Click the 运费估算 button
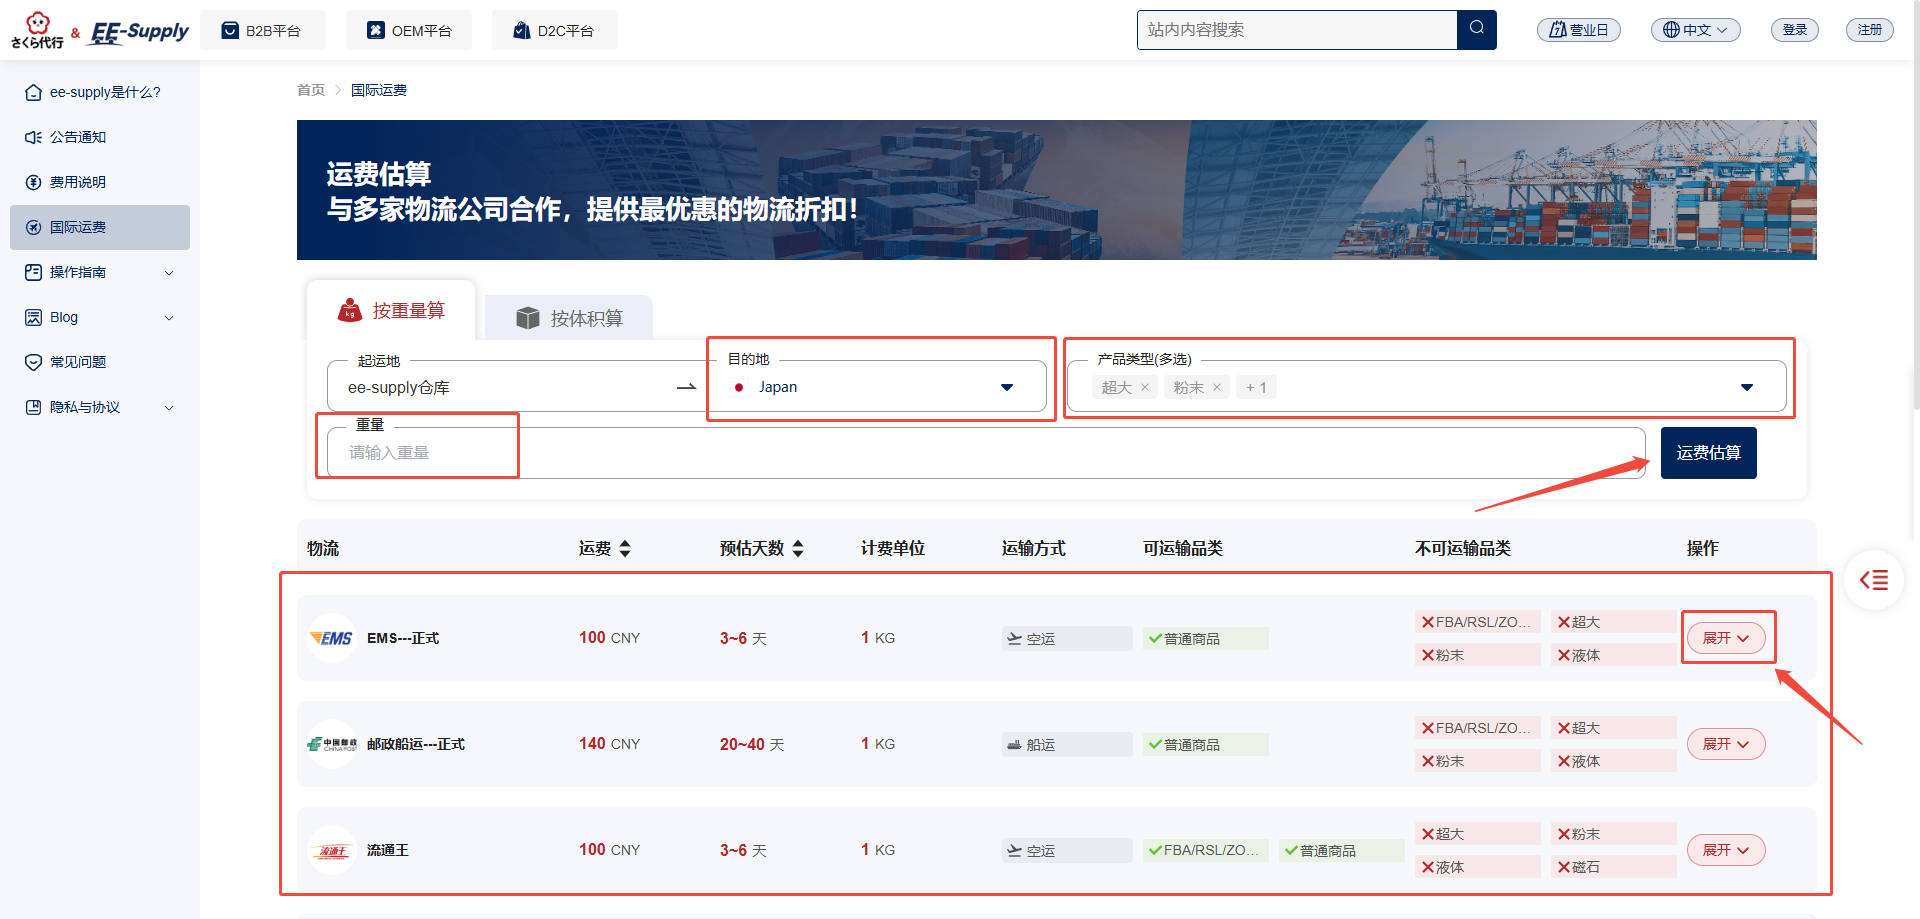1920x919 pixels. [1709, 453]
